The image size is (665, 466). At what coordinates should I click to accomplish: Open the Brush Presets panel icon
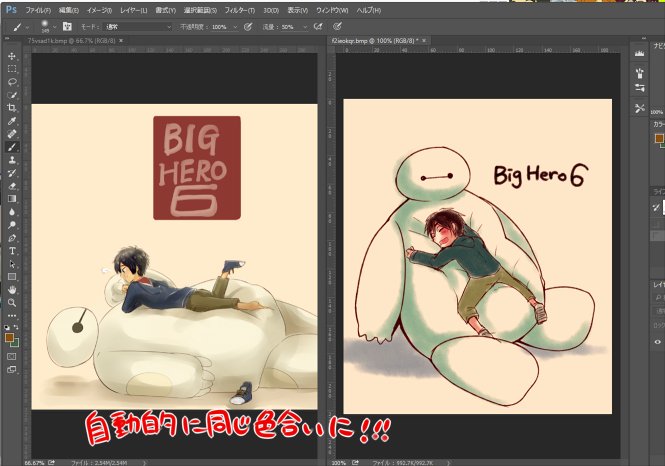[x=640, y=73]
